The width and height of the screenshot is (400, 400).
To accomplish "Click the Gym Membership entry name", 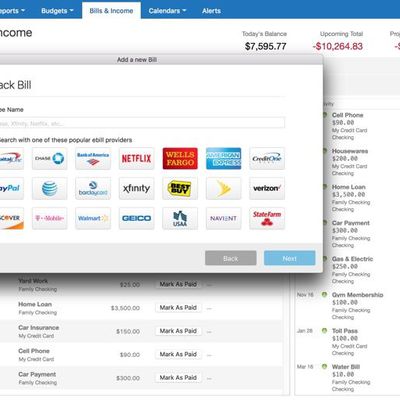I will (x=357, y=295).
